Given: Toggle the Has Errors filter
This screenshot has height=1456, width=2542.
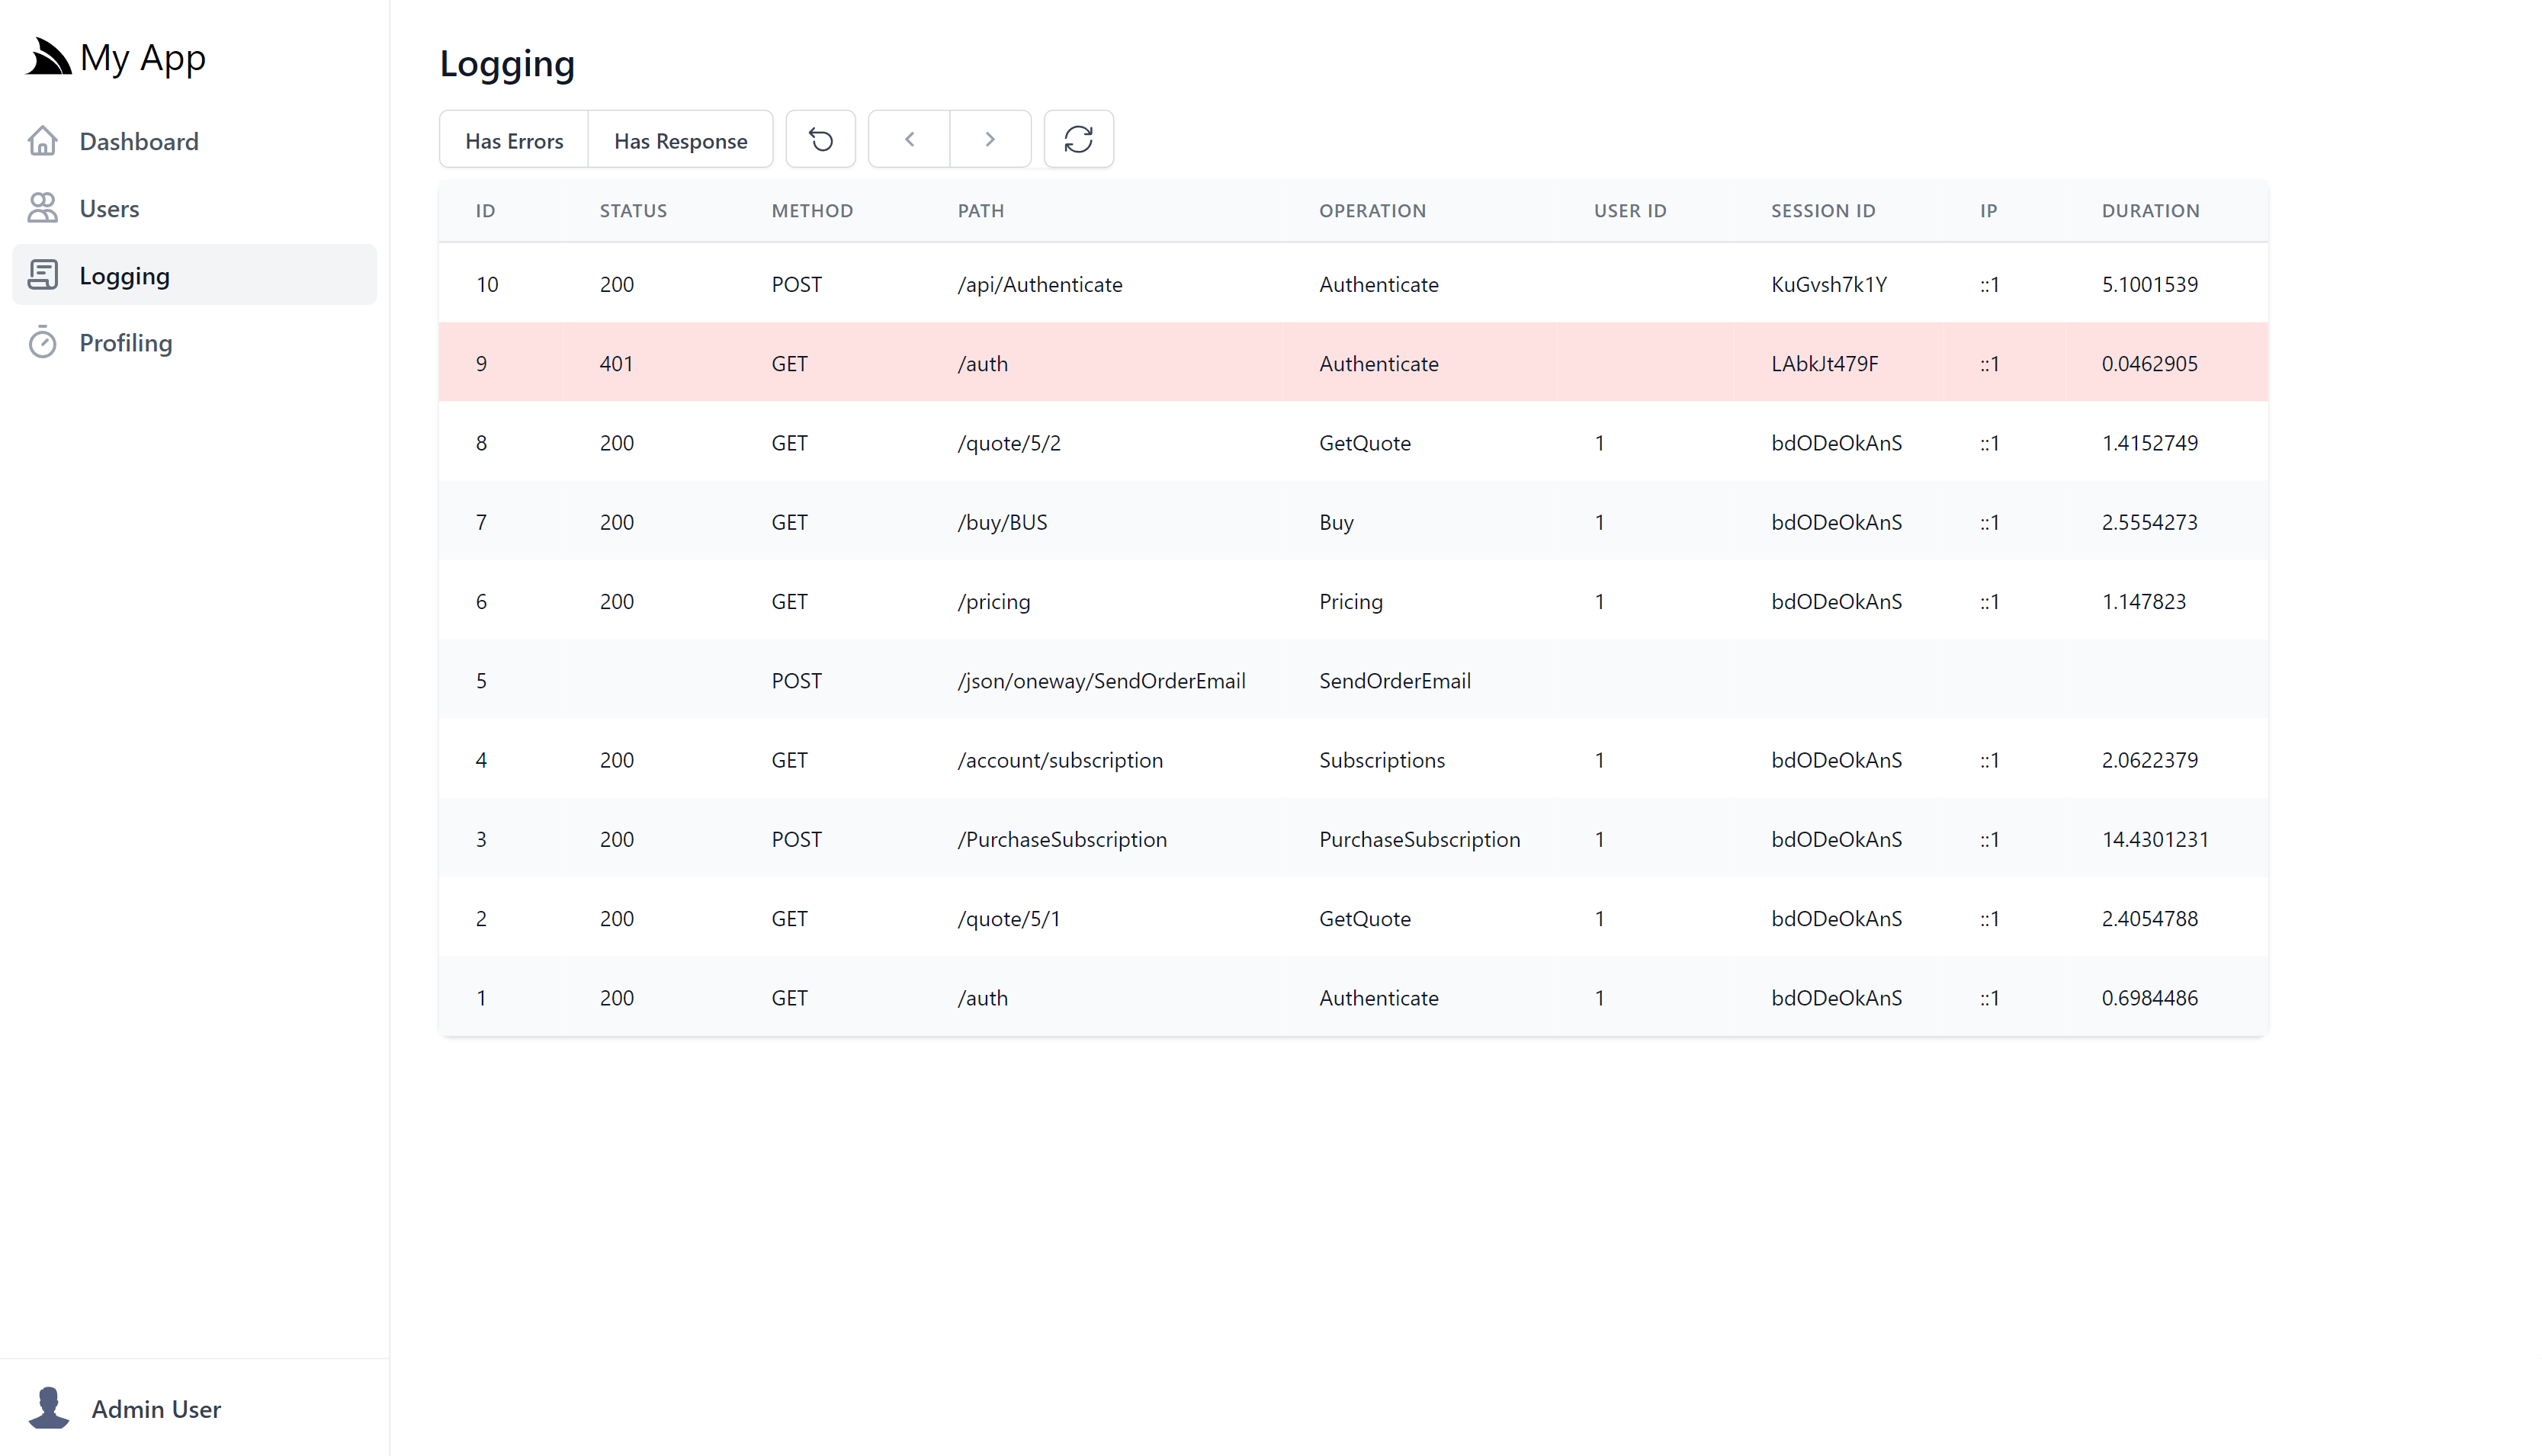Looking at the screenshot, I should coord(514,140).
